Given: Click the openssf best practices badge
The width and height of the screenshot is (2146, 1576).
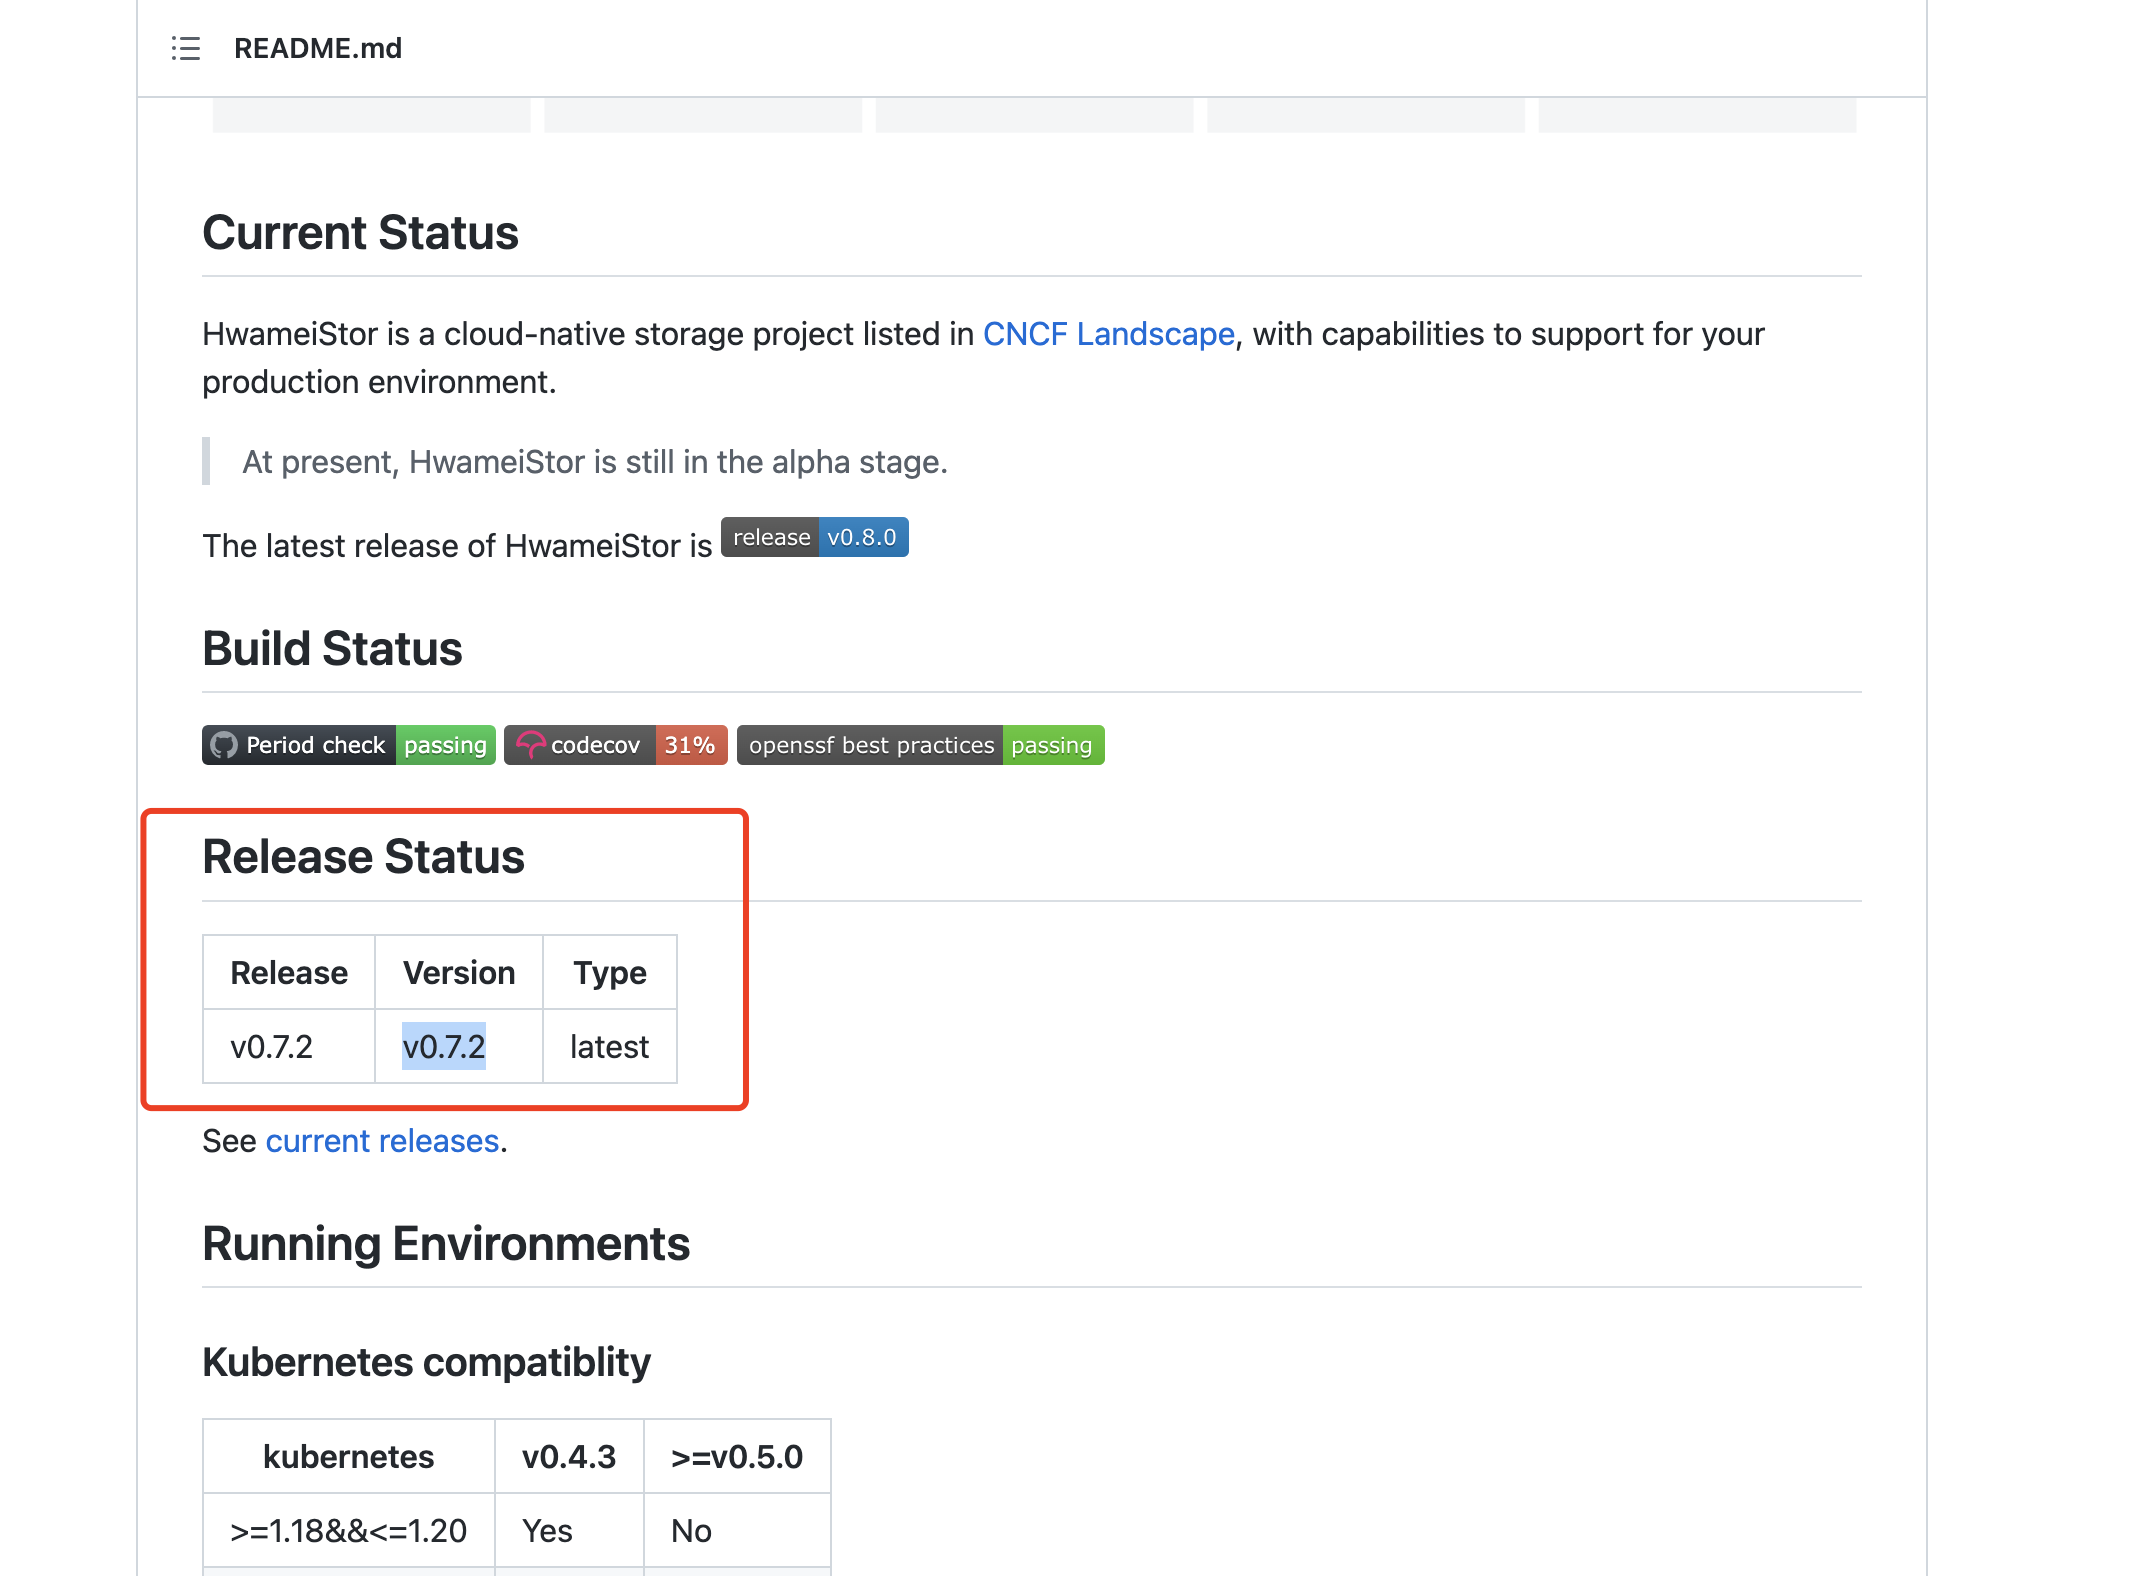Looking at the screenshot, I should click(x=920, y=744).
